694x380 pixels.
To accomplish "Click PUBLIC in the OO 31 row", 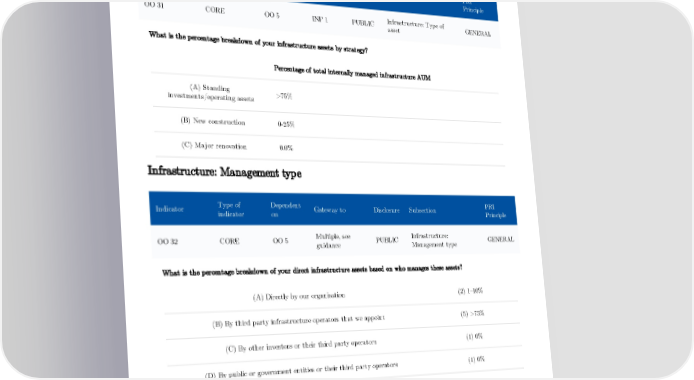I will (363, 23).
